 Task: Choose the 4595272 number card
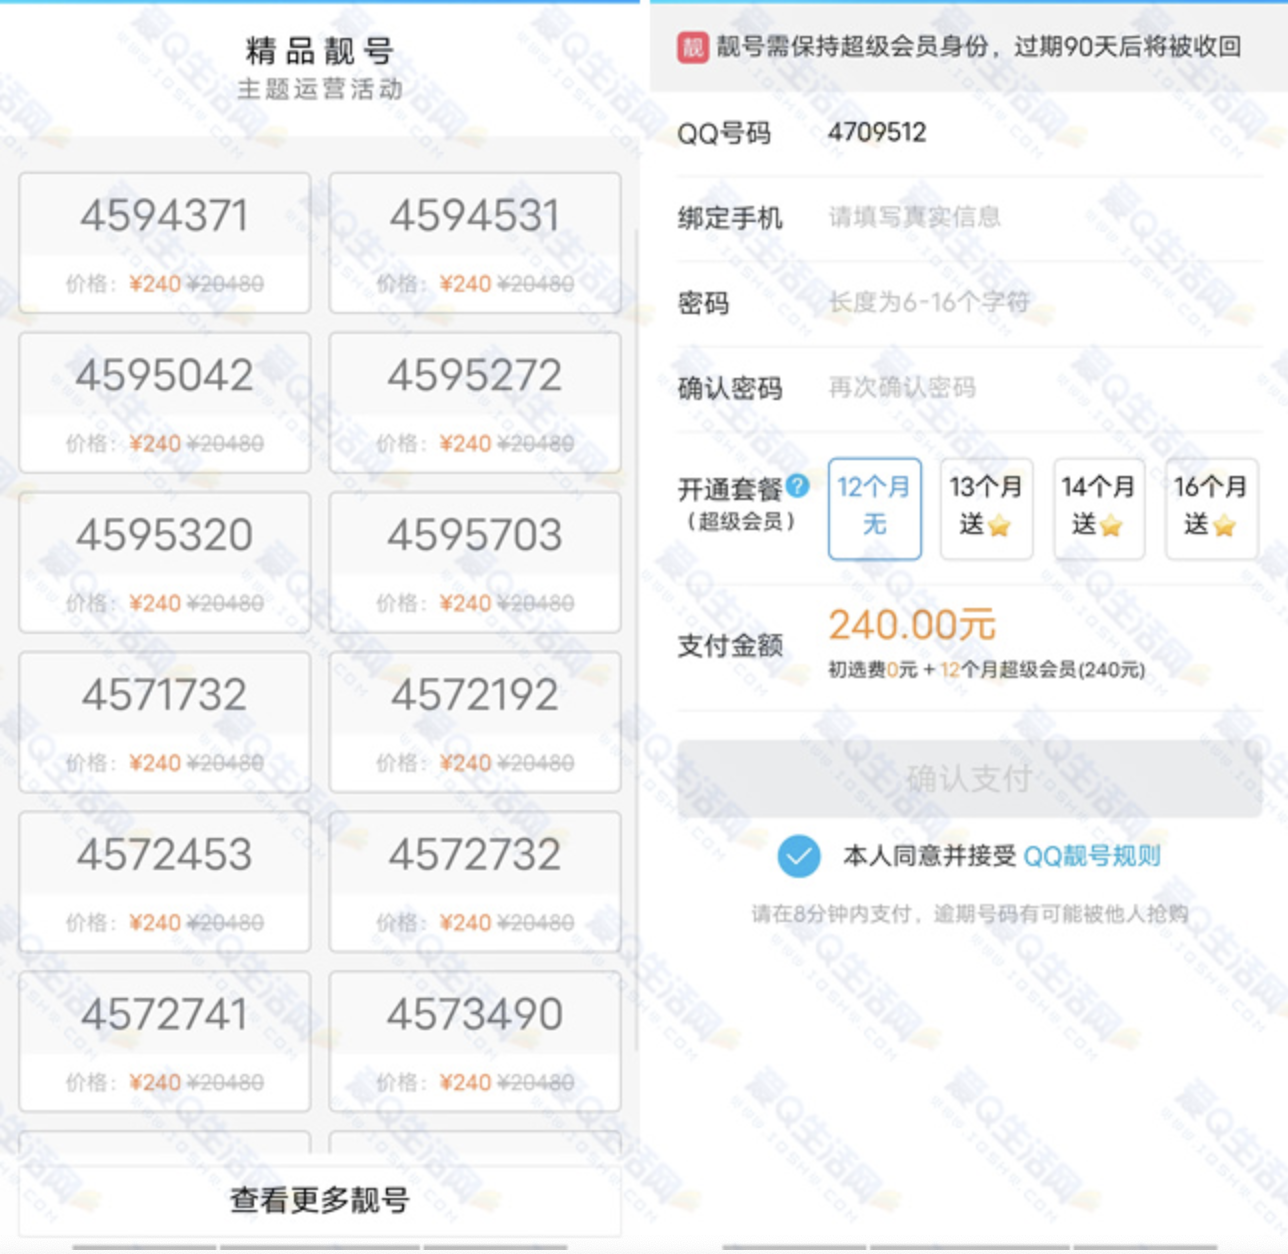pyautogui.click(x=475, y=403)
